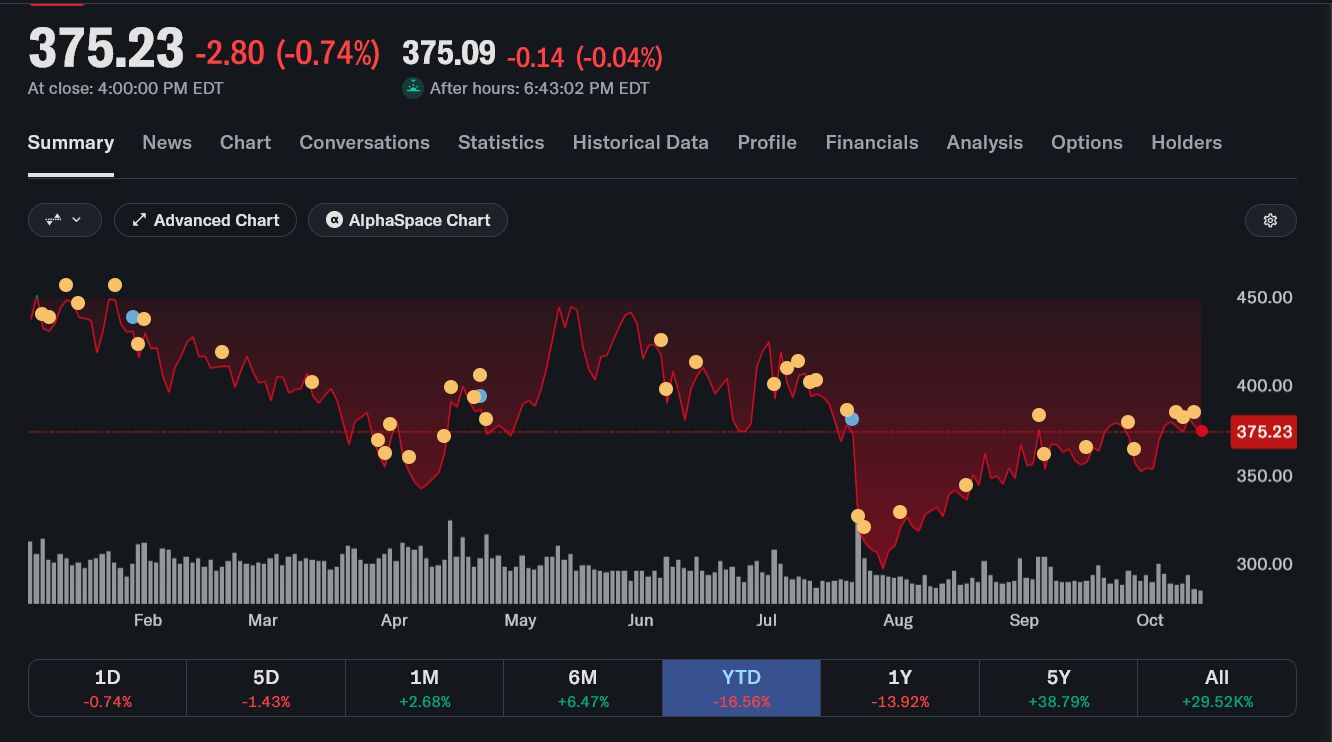1332x742 pixels.
Task: Click the -2.80 (-0.74%) change value
Action: [287, 53]
